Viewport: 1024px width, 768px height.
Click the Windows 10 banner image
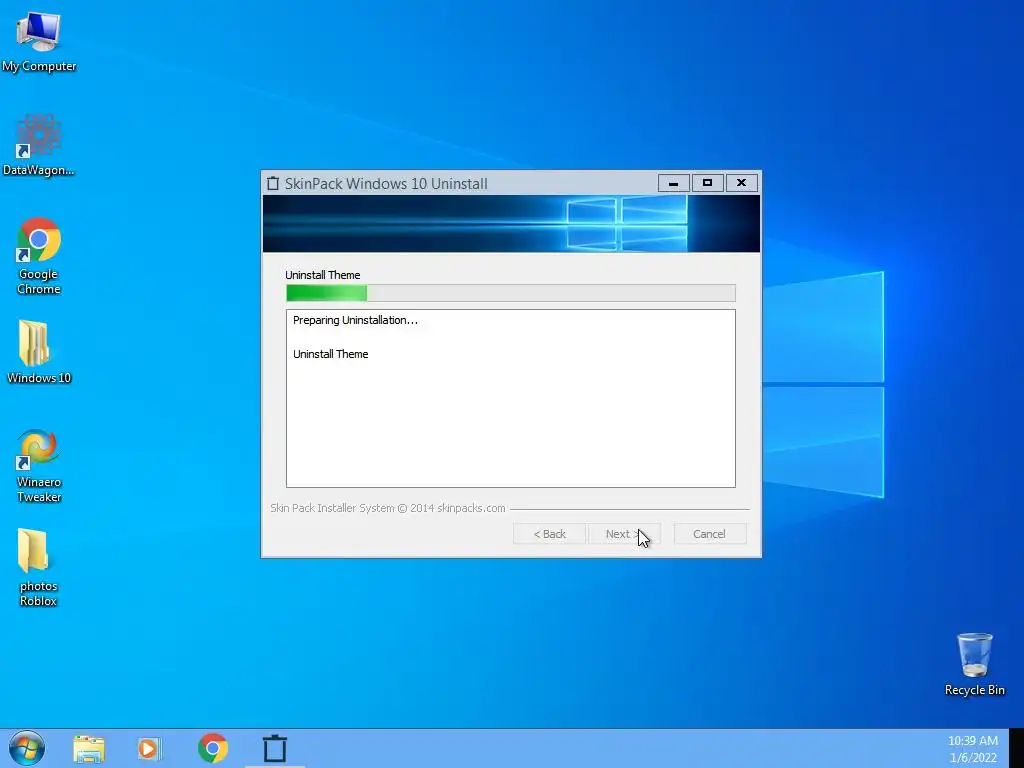511,223
